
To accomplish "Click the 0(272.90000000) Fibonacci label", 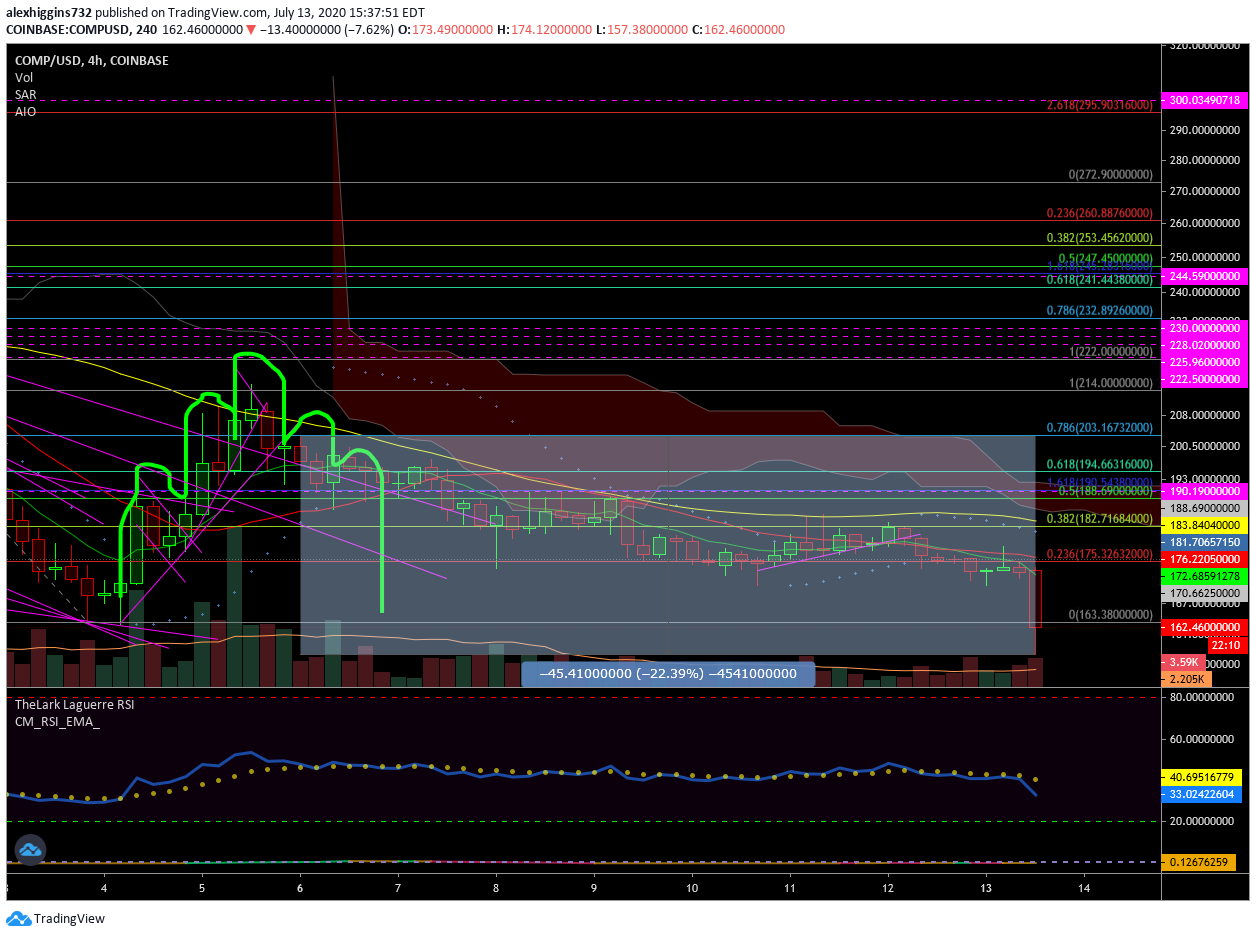I will (1111, 174).
